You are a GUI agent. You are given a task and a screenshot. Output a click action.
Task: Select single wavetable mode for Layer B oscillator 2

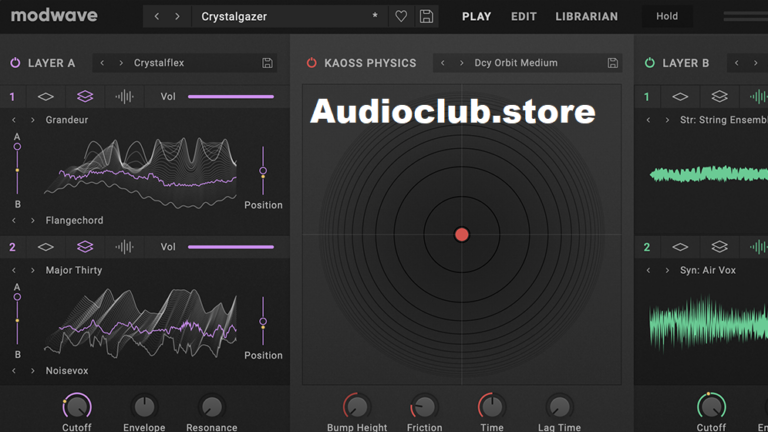(x=680, y=247)
